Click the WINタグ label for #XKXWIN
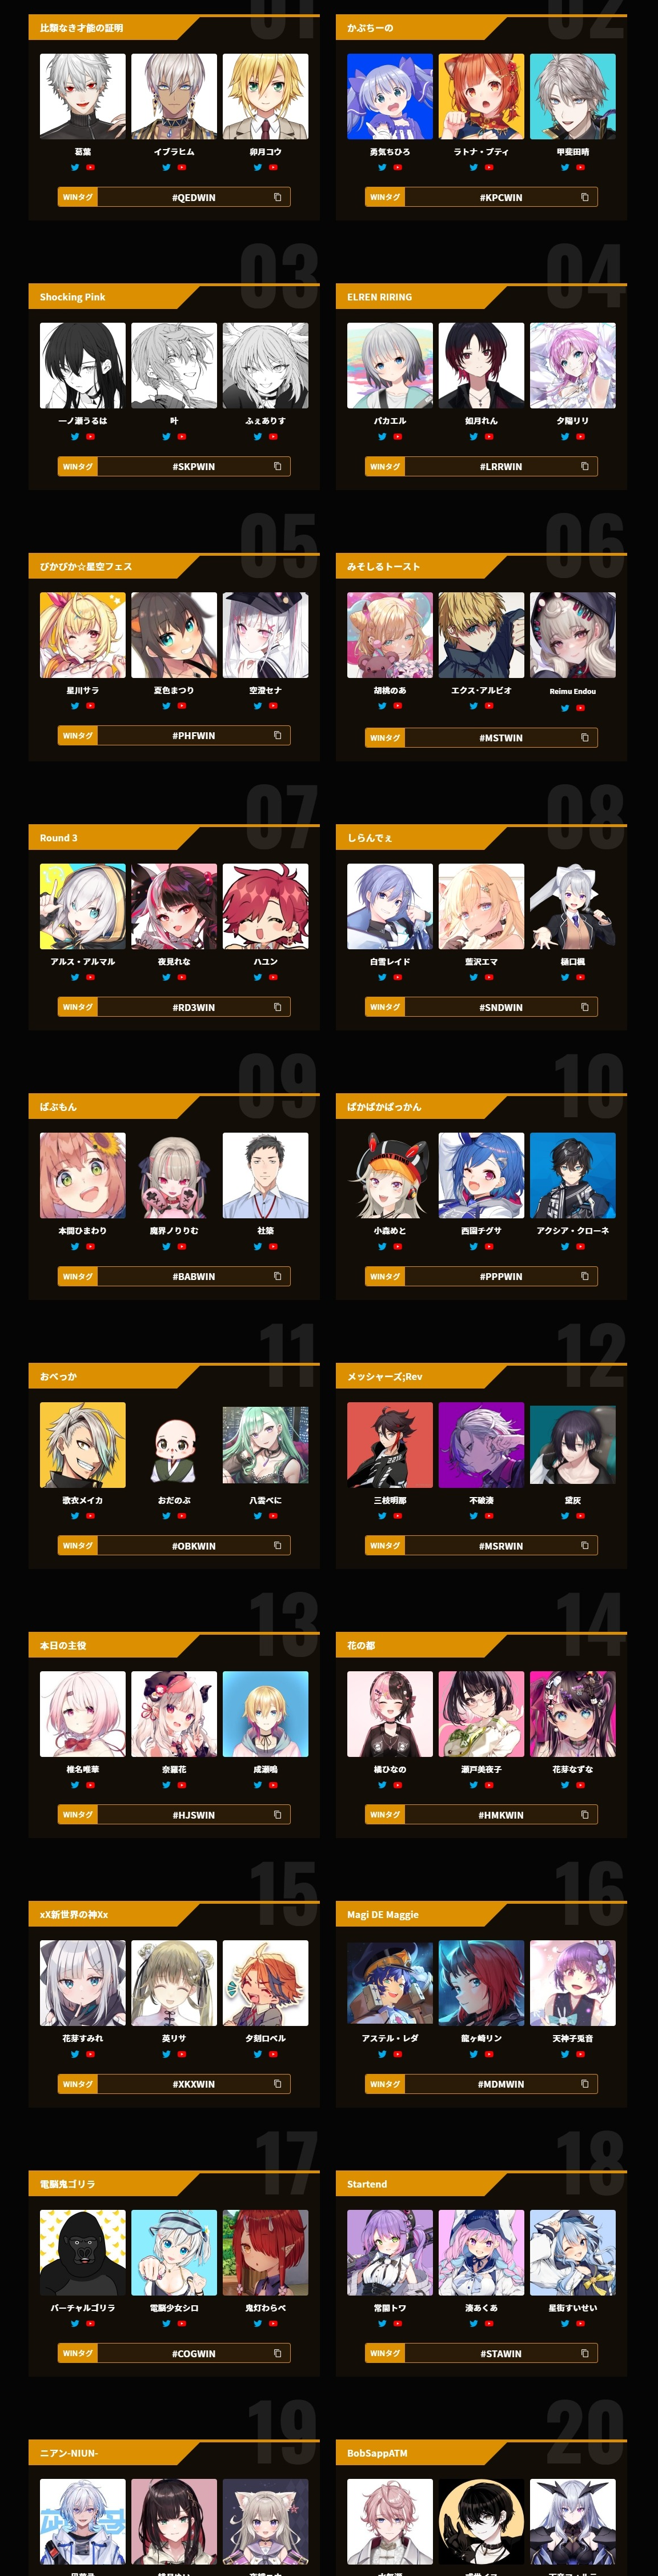This screenshot has width=658, height=2576. tap(78, 2084)
